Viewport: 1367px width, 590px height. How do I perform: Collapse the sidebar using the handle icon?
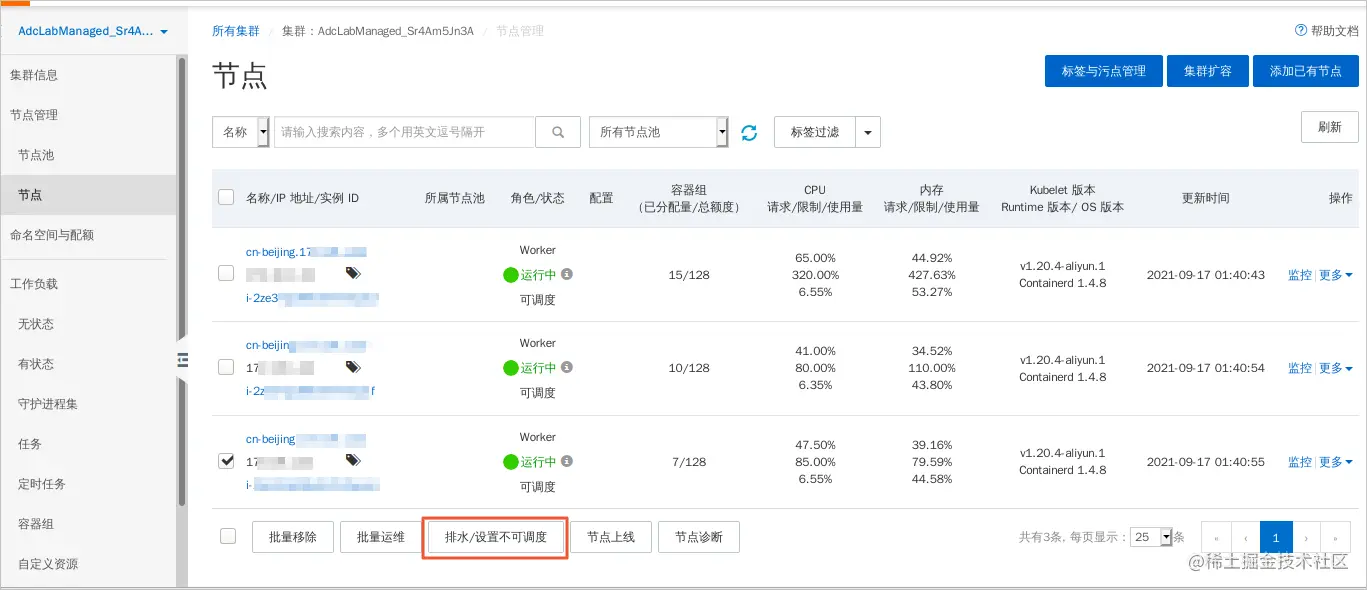pos(182,360)
